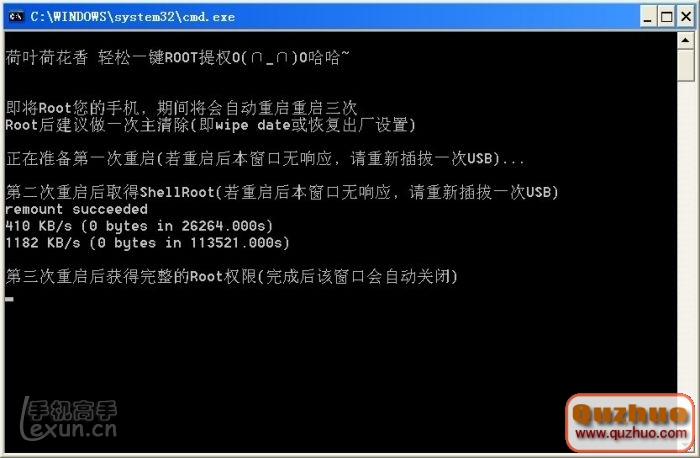Click the 手机高手 exun.cn watermark
This screenshot has height=458, width=700.
coord(69,419)
